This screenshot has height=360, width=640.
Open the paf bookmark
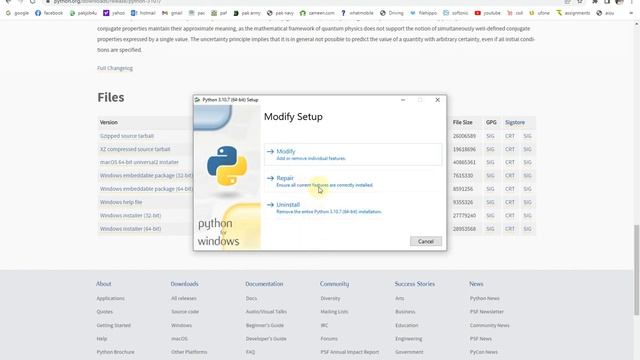[x=219, y=13]
